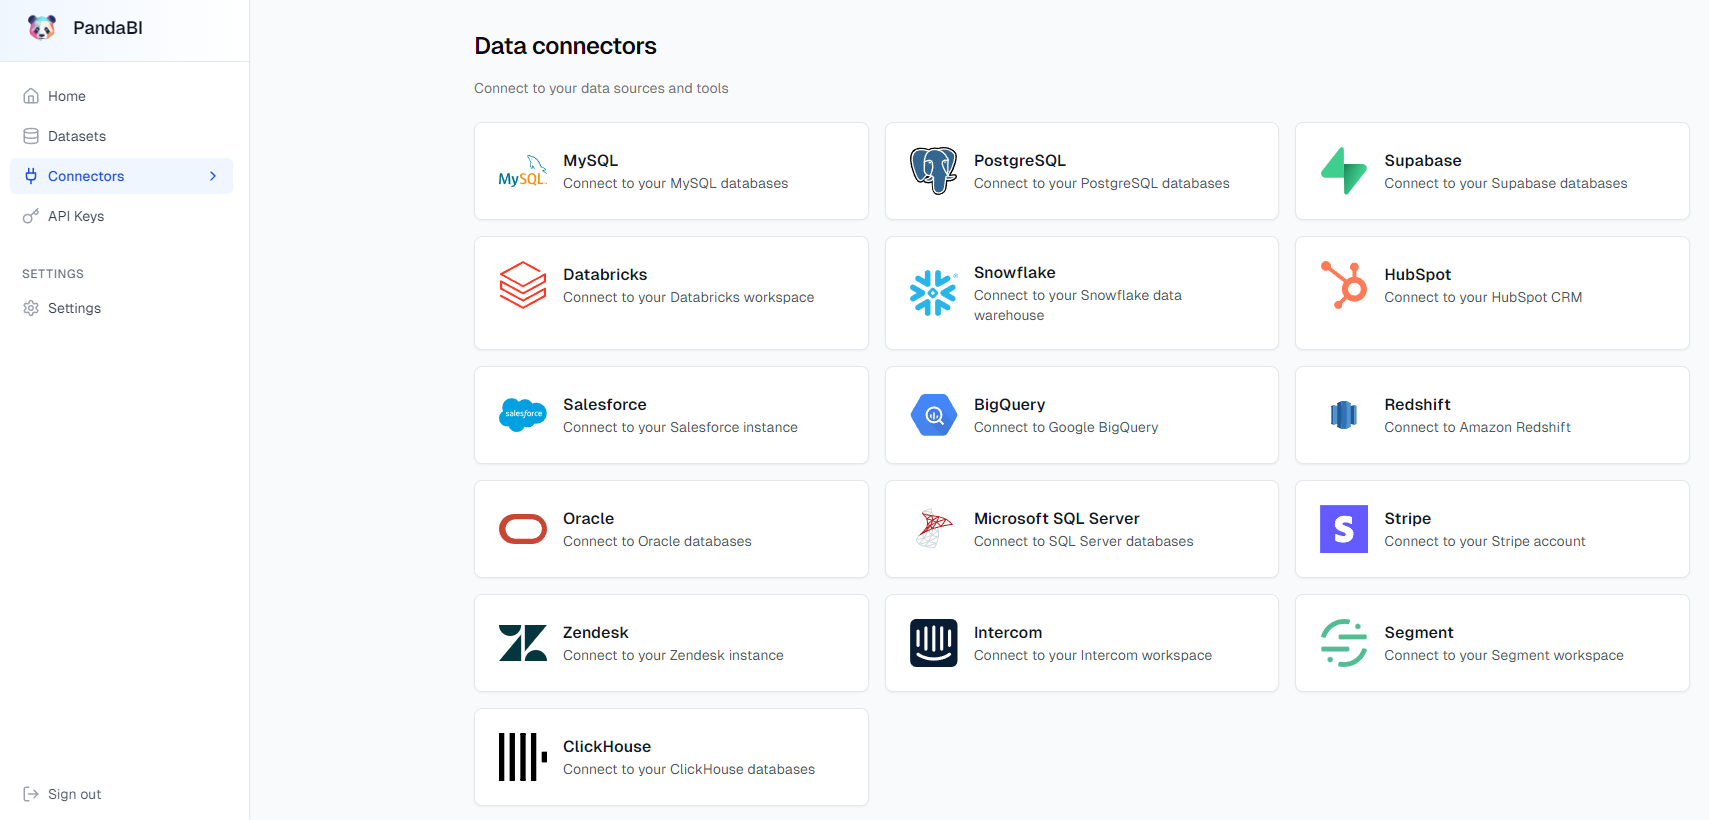
Task: Click the Salesforce cloud logo
Action: [x=523, y=415]
